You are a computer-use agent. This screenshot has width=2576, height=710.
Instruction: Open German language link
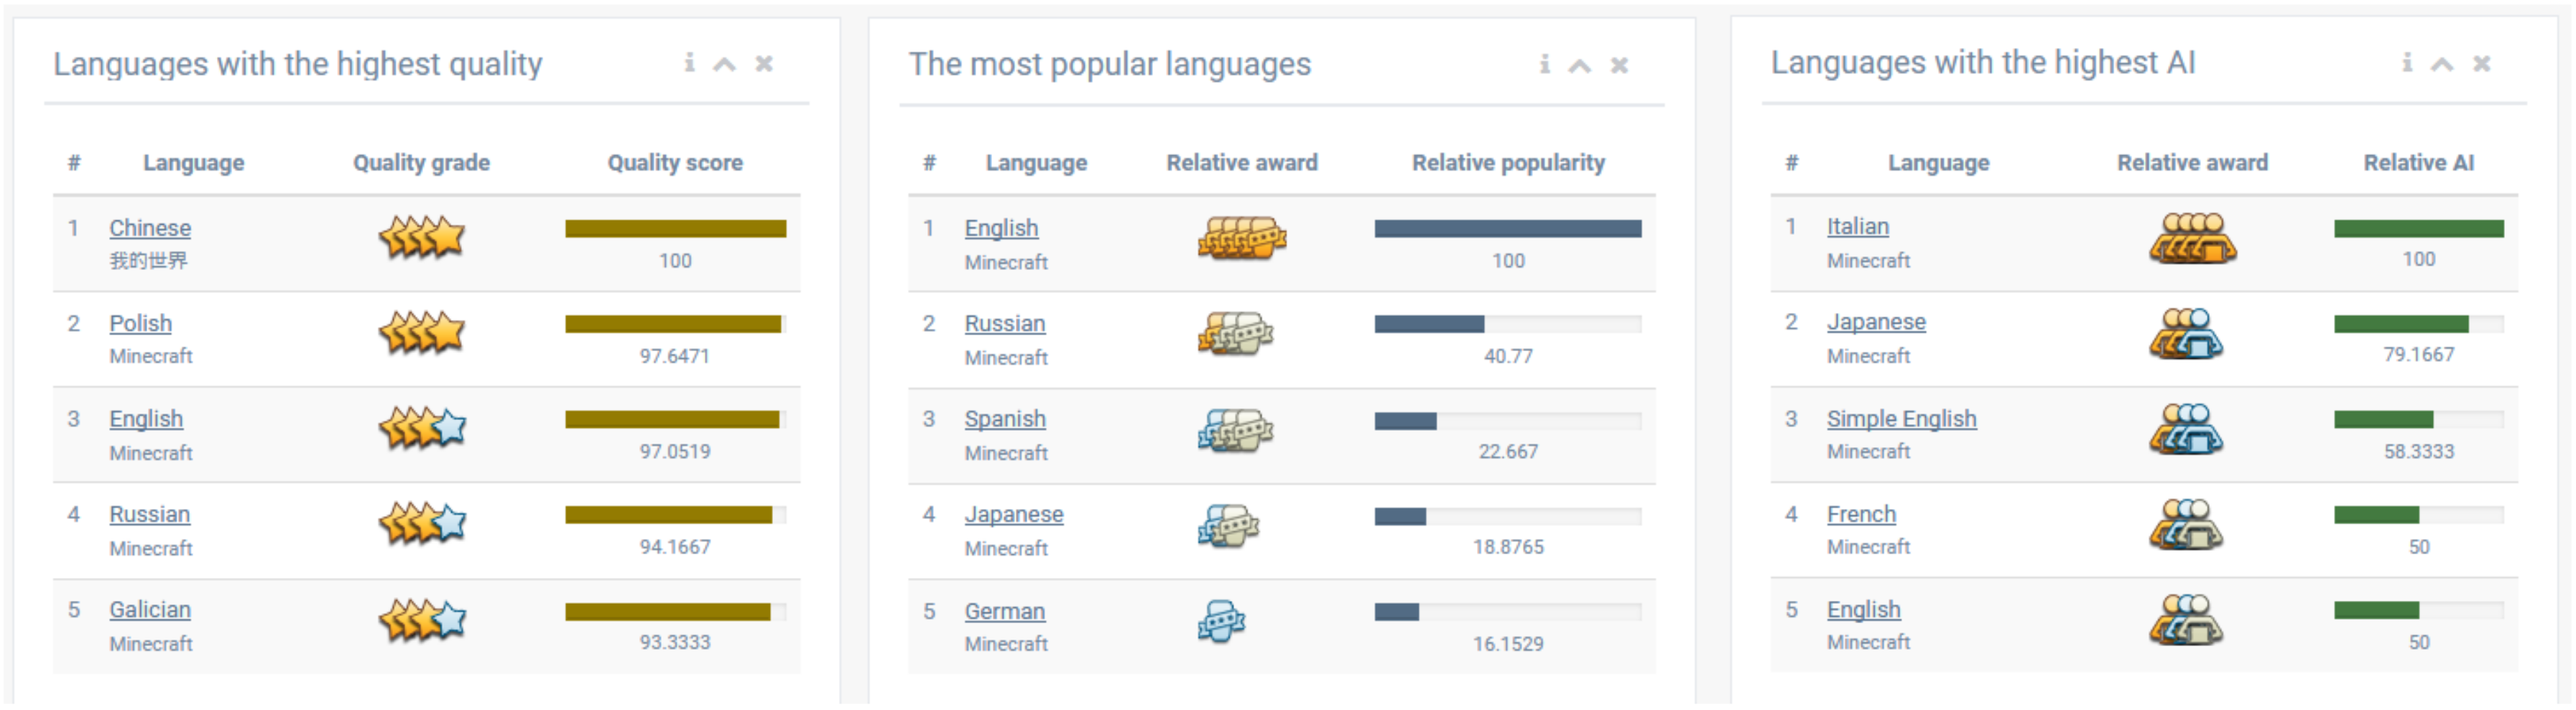(x=1004, y=611)
